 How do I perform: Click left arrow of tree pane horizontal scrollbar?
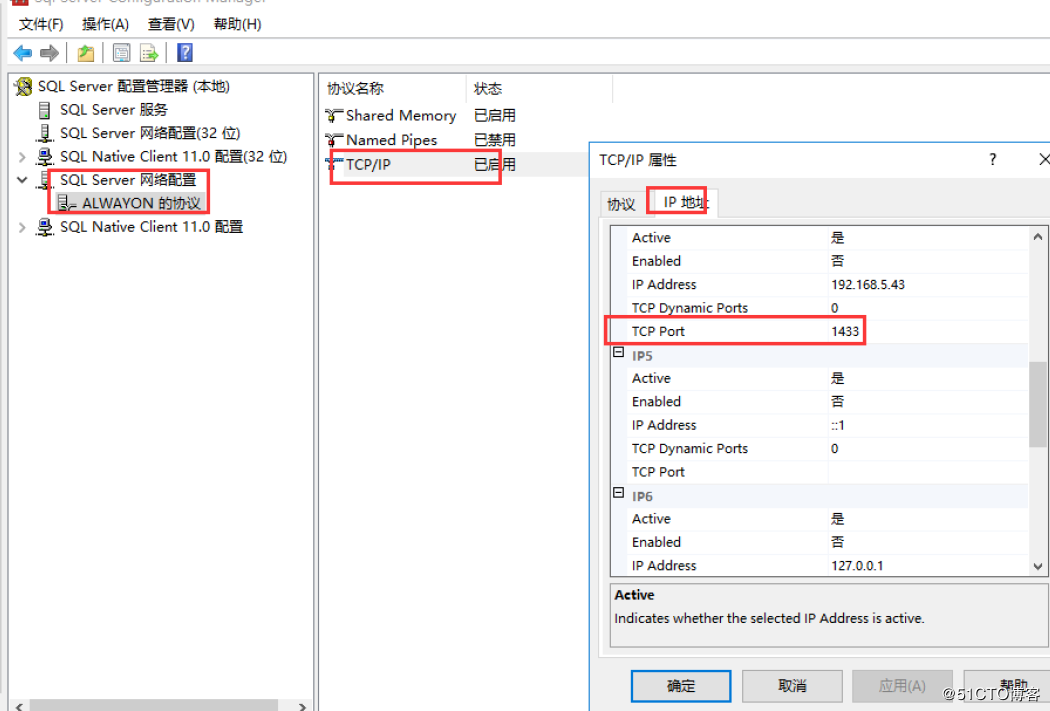tap(19, 706)
